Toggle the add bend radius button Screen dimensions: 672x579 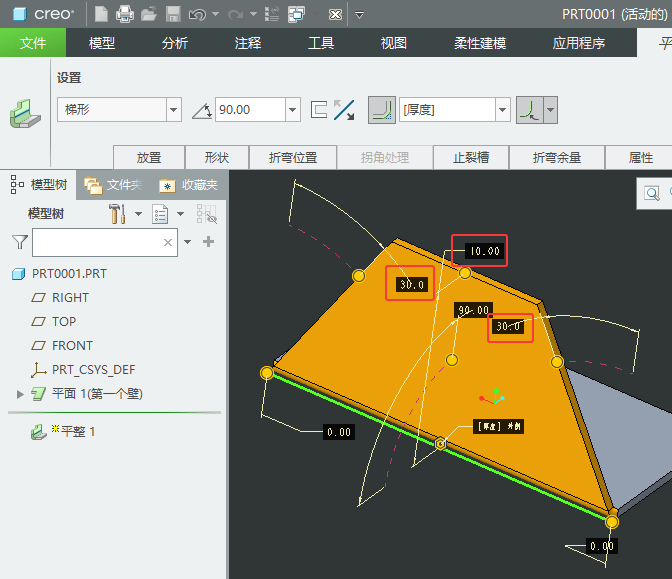pos(382,110)
